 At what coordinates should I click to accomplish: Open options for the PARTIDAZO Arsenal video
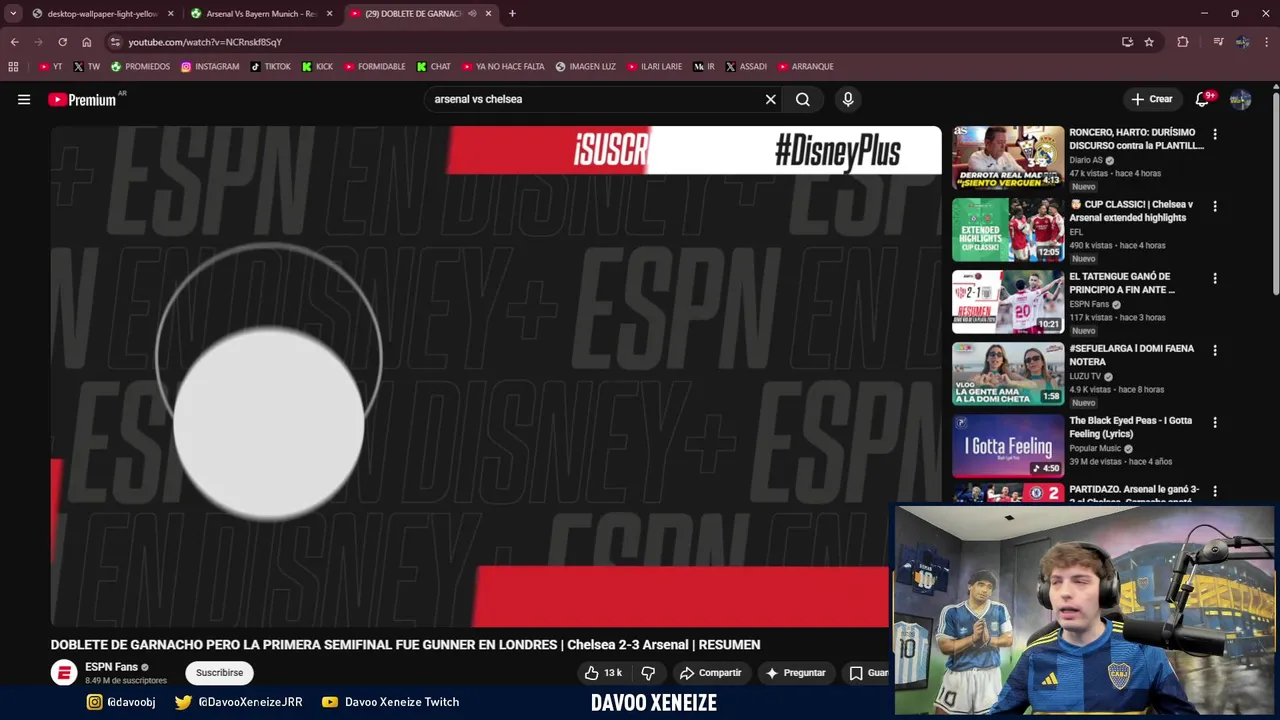click(1215, 491)
